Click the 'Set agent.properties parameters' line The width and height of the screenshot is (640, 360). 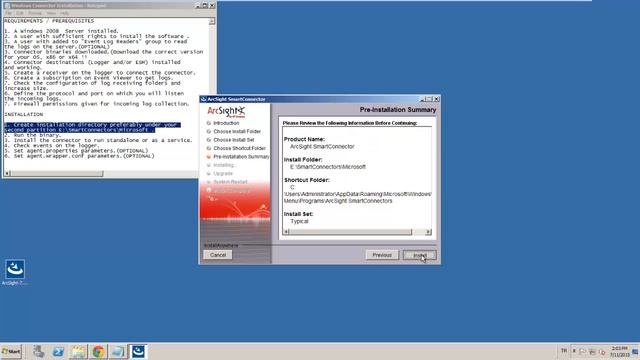[76, 151]
